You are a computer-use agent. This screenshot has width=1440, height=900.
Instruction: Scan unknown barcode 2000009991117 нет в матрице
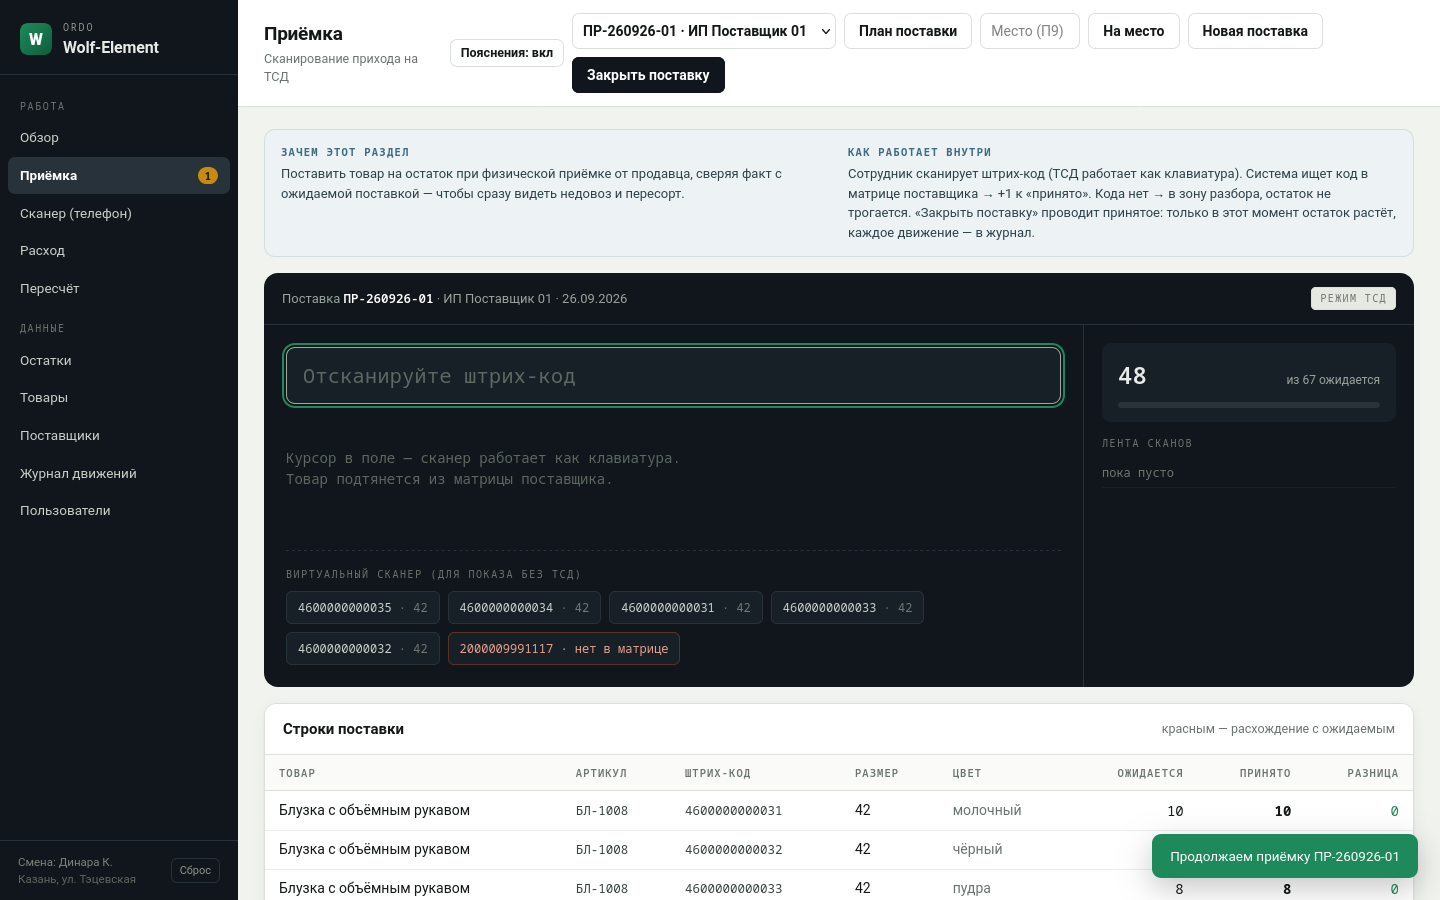[564, 649]
